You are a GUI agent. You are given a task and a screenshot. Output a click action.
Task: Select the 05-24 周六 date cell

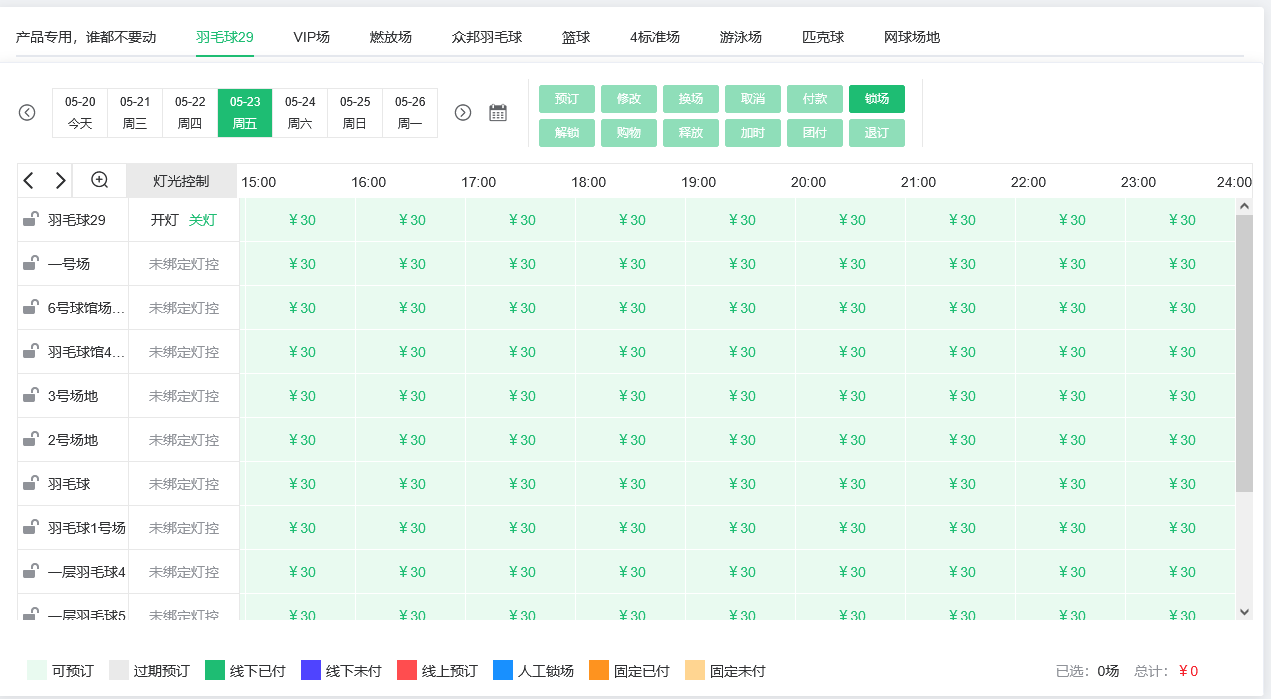point(300,113)
